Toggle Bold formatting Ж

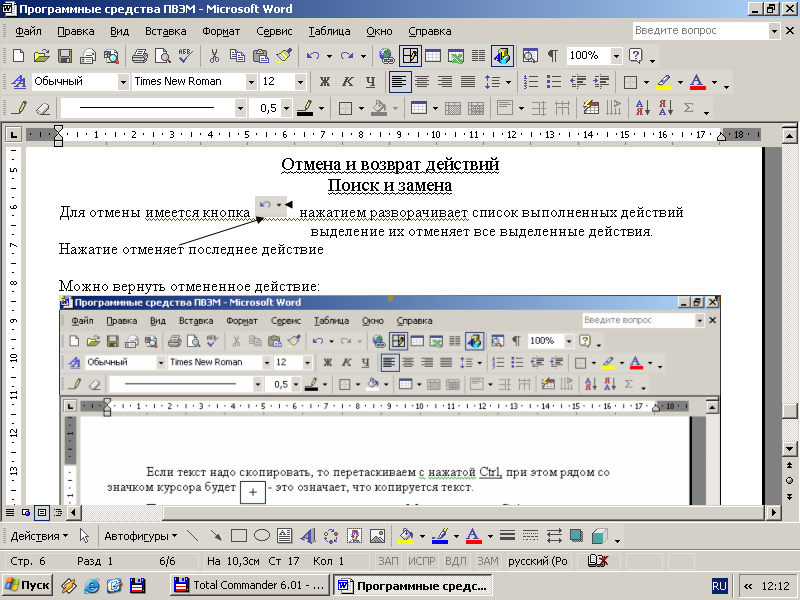[x=325, y=82]
